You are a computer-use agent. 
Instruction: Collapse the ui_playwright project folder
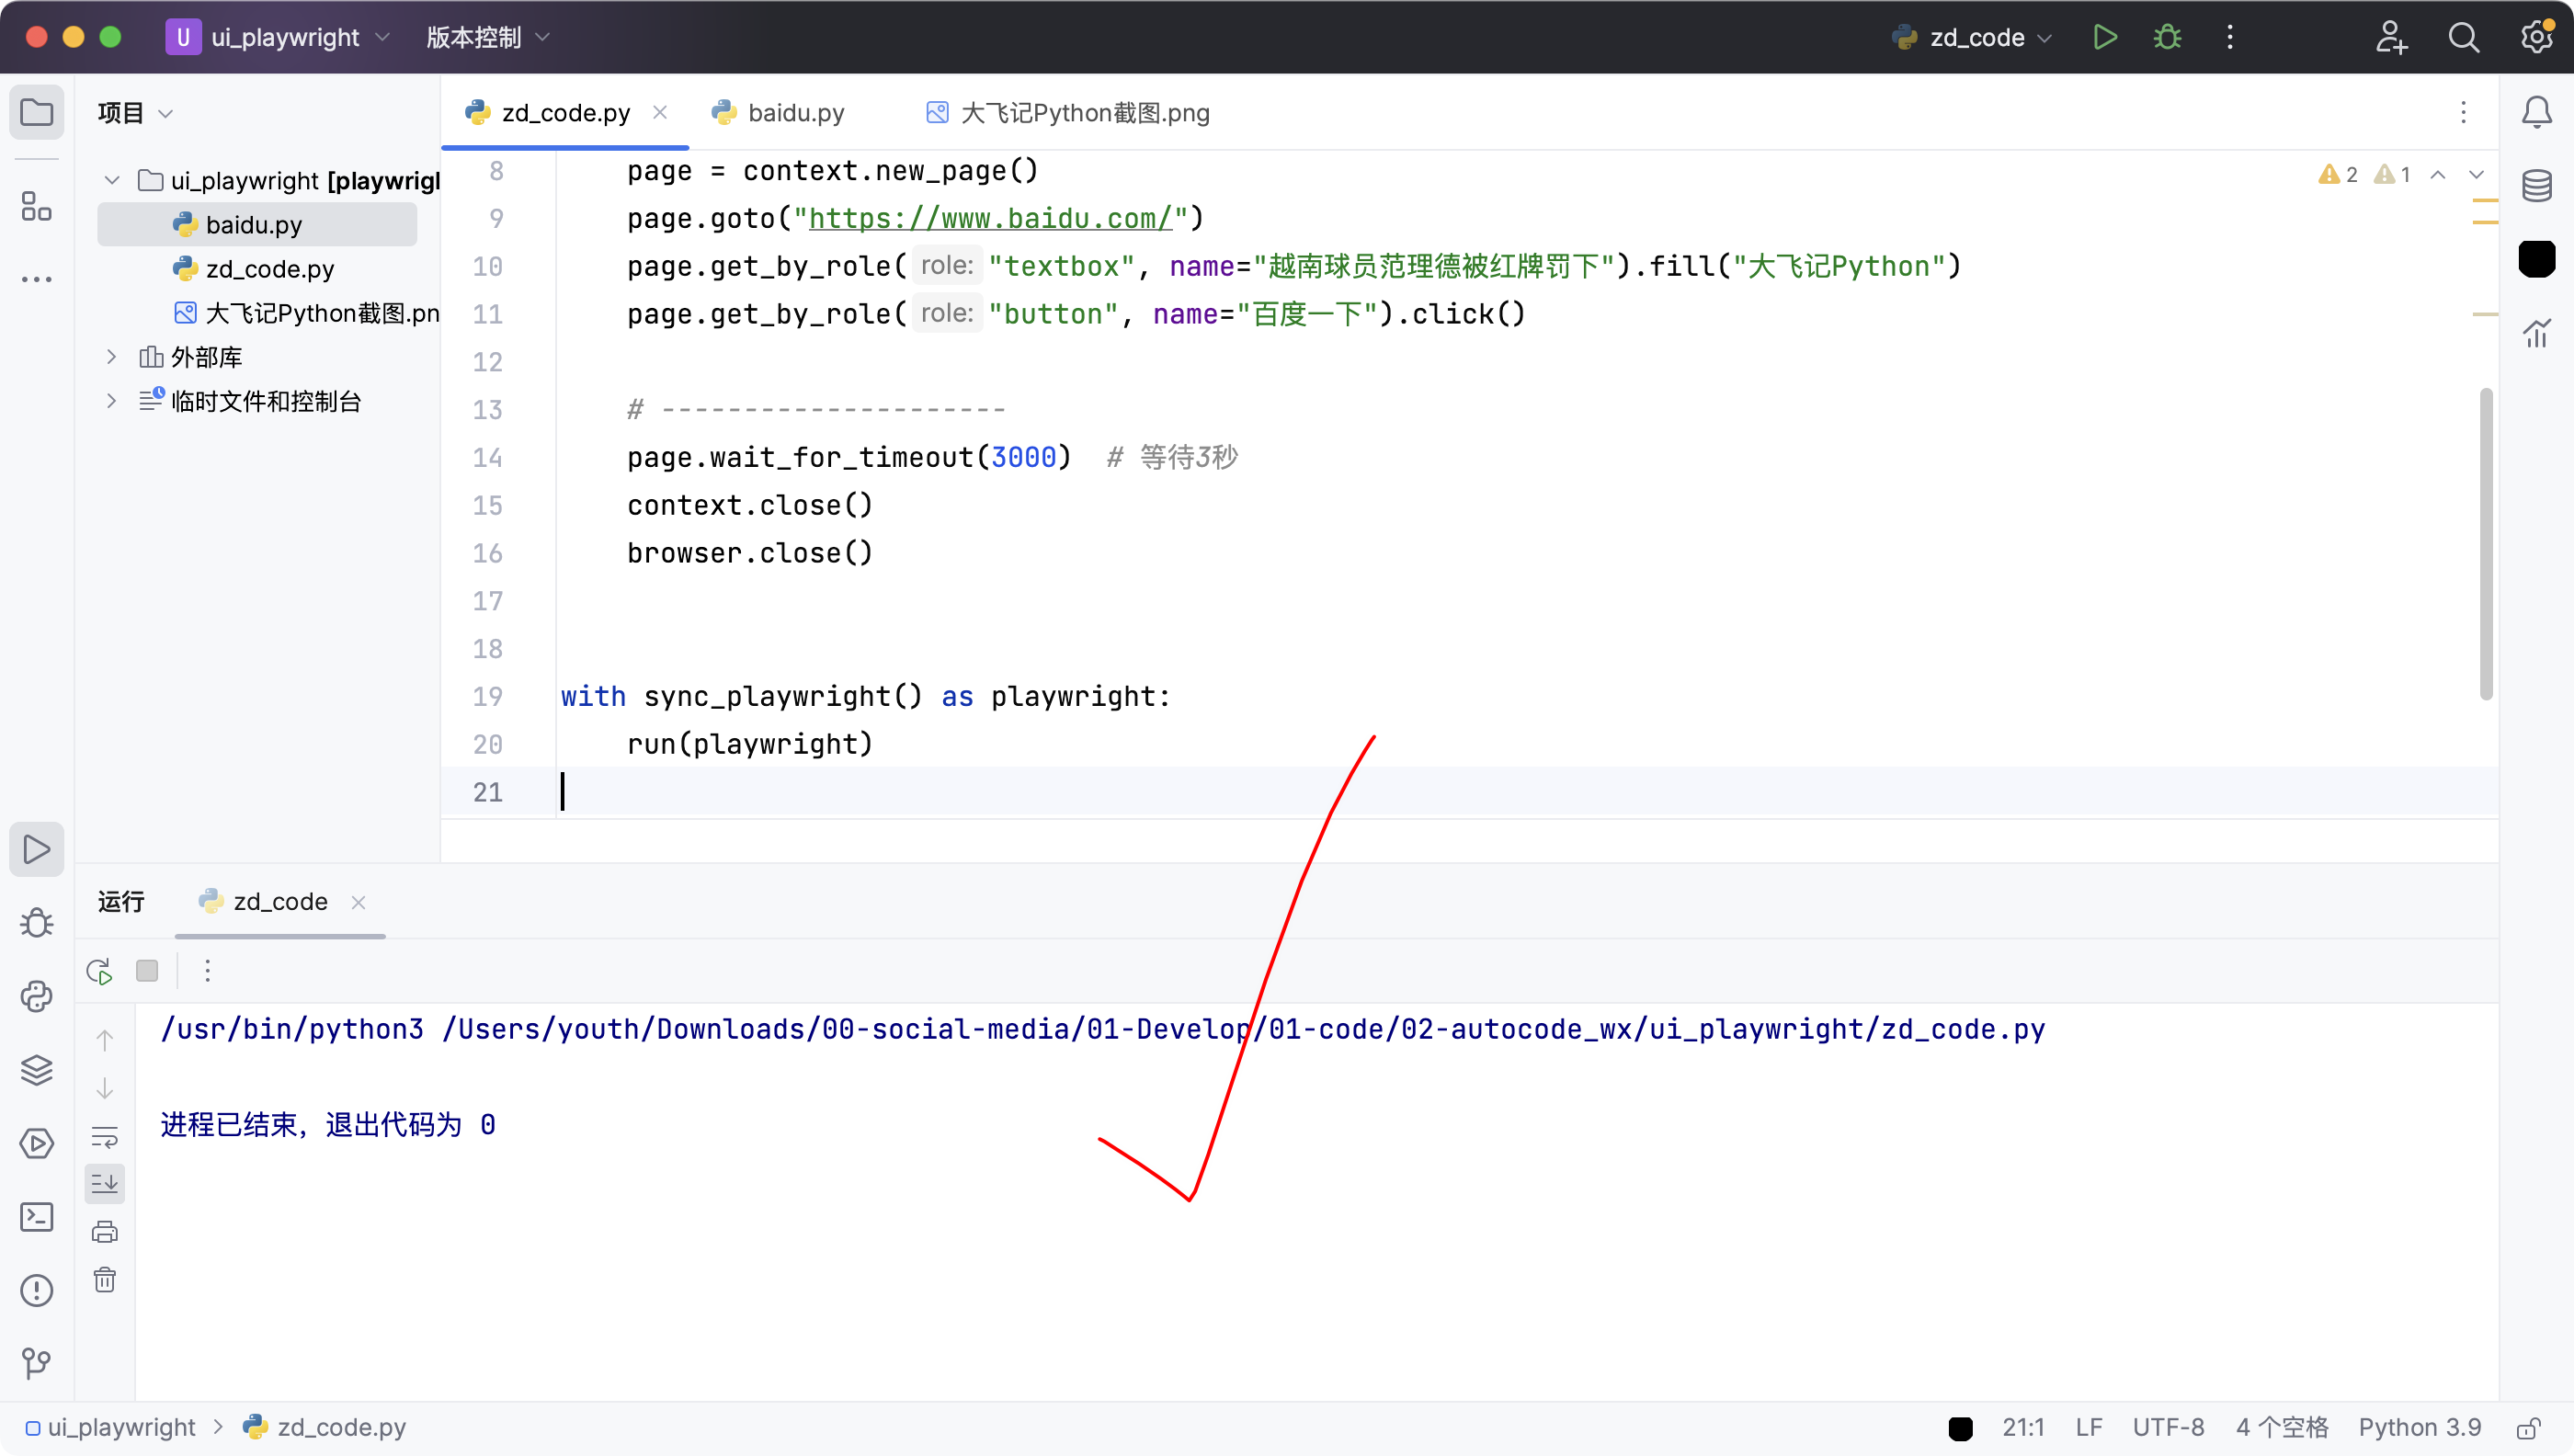coord(112,181)
